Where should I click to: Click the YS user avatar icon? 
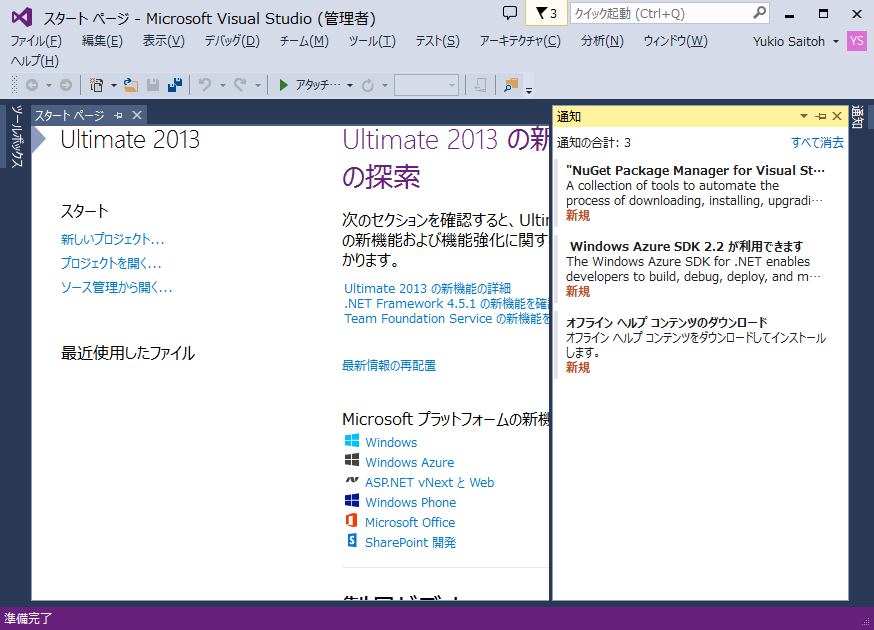tap(856, 41)
